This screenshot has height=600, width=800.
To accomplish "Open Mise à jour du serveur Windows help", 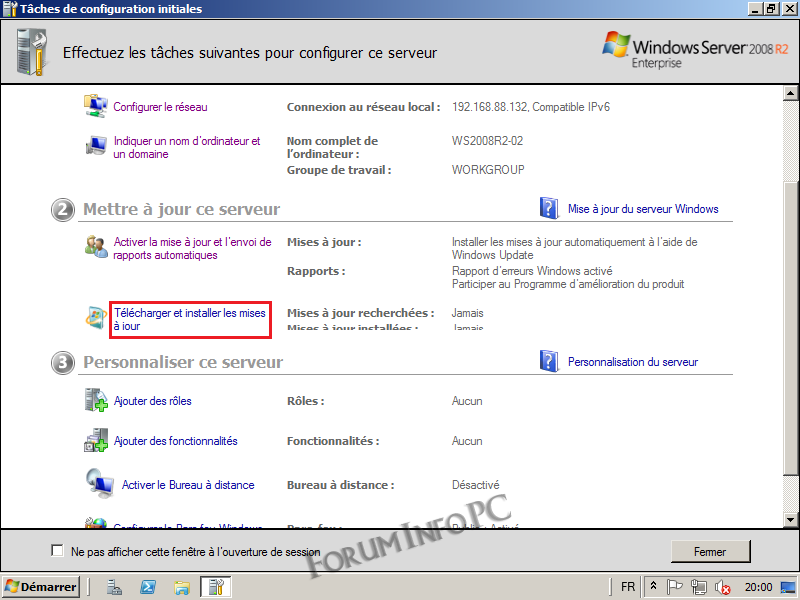I will tap(643, 209).
